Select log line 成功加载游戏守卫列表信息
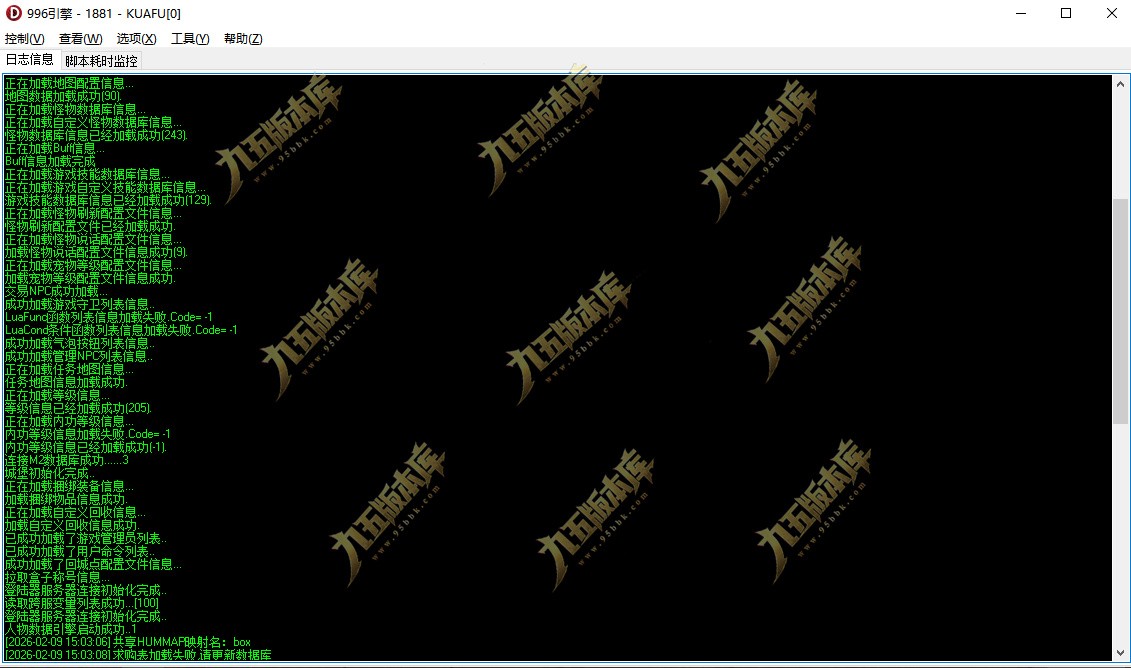This screenshot has height=668, width=1131. [x=79, y=304]
